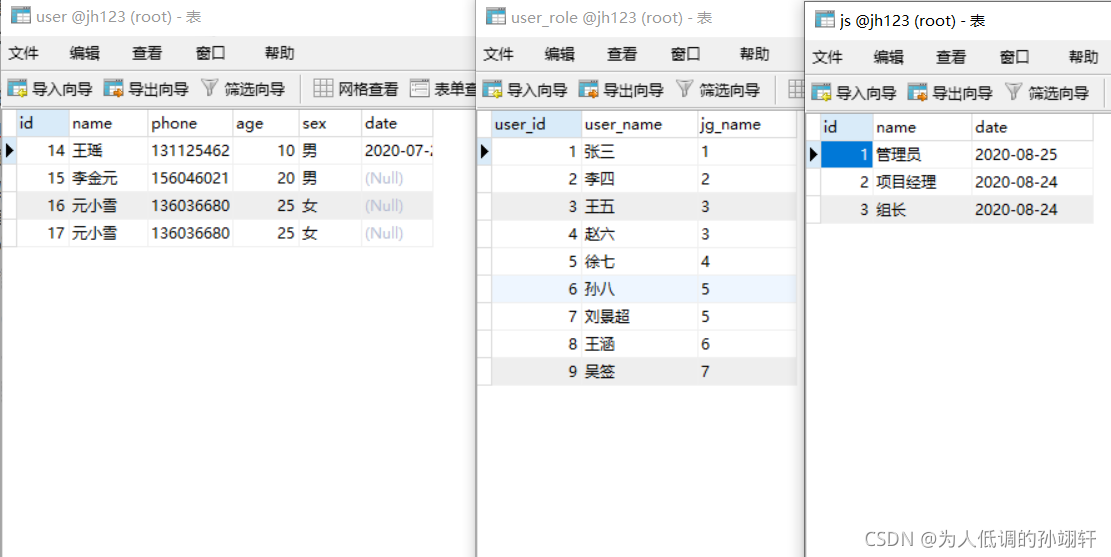Click Filter Wizard funnel icon in js window
The height and width of the screenshot is (557, 1111).
tap(1014, 91)
